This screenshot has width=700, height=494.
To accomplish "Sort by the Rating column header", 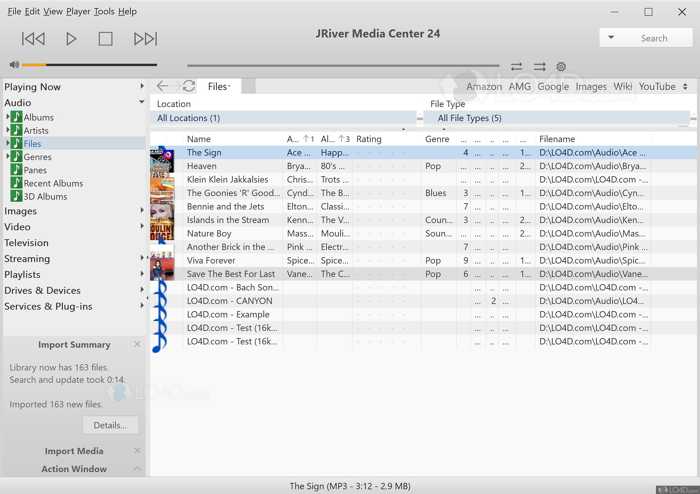I will pyautogui.click(x=369, y=139).
